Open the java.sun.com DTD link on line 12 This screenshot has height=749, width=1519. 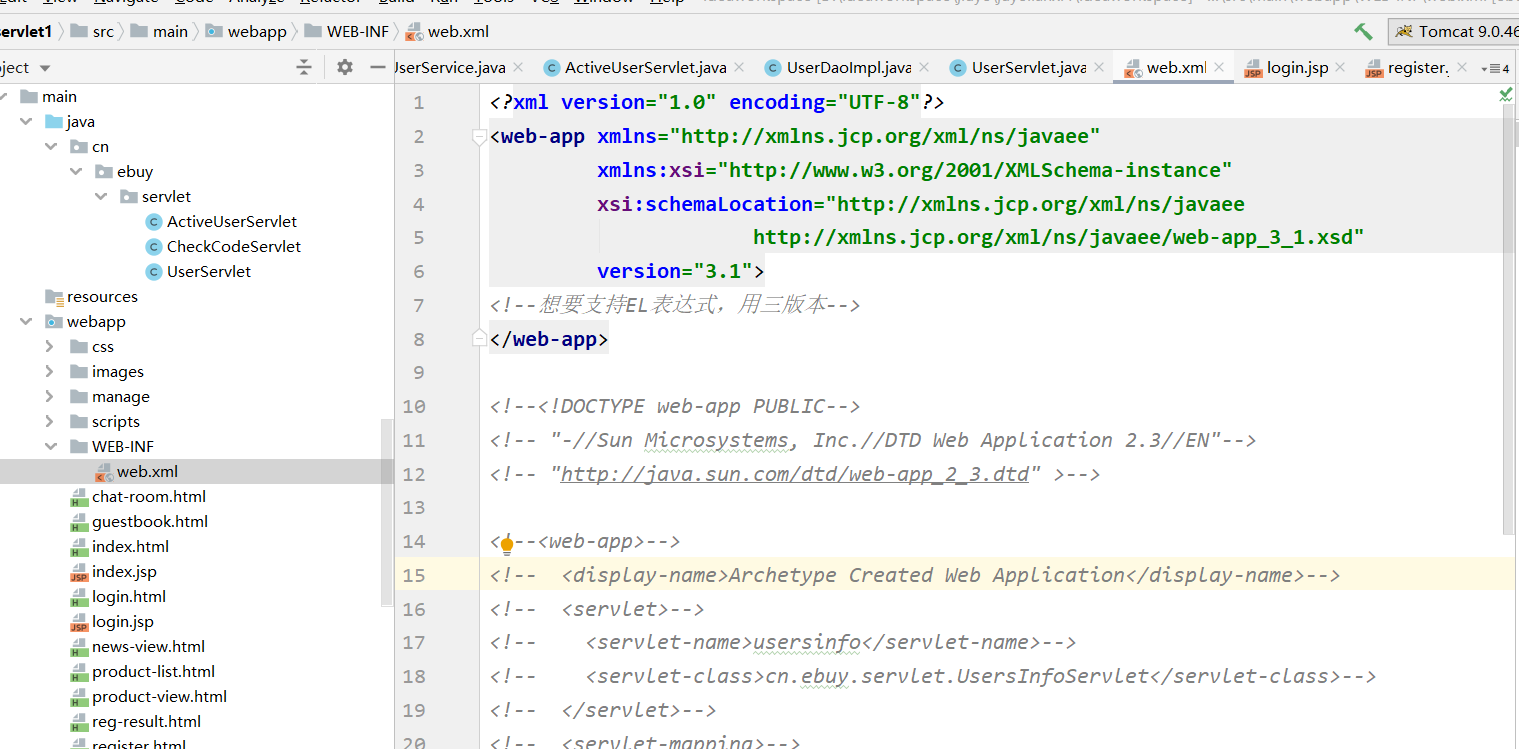795,474
